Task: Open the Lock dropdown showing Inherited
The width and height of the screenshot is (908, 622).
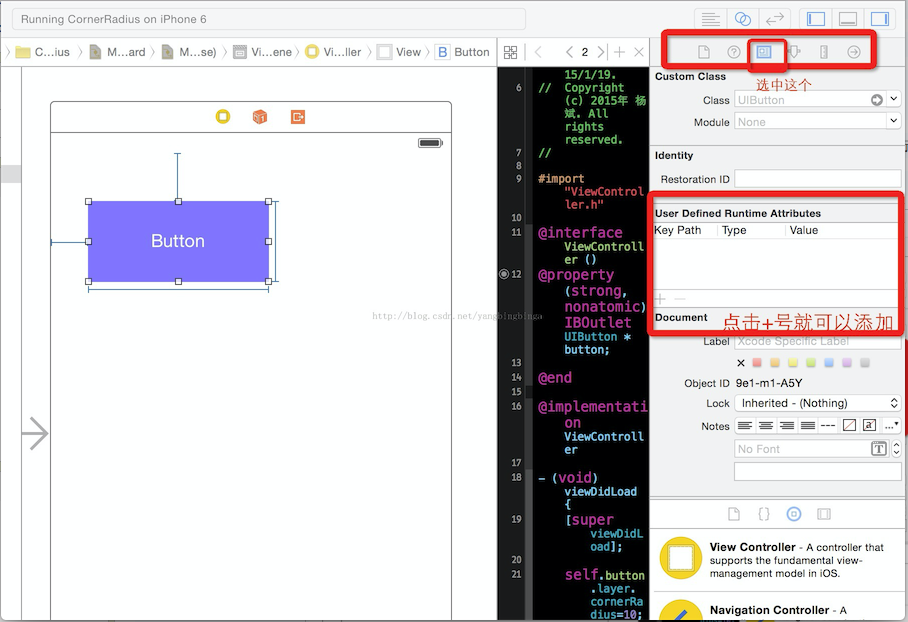Action: [818, 403]
